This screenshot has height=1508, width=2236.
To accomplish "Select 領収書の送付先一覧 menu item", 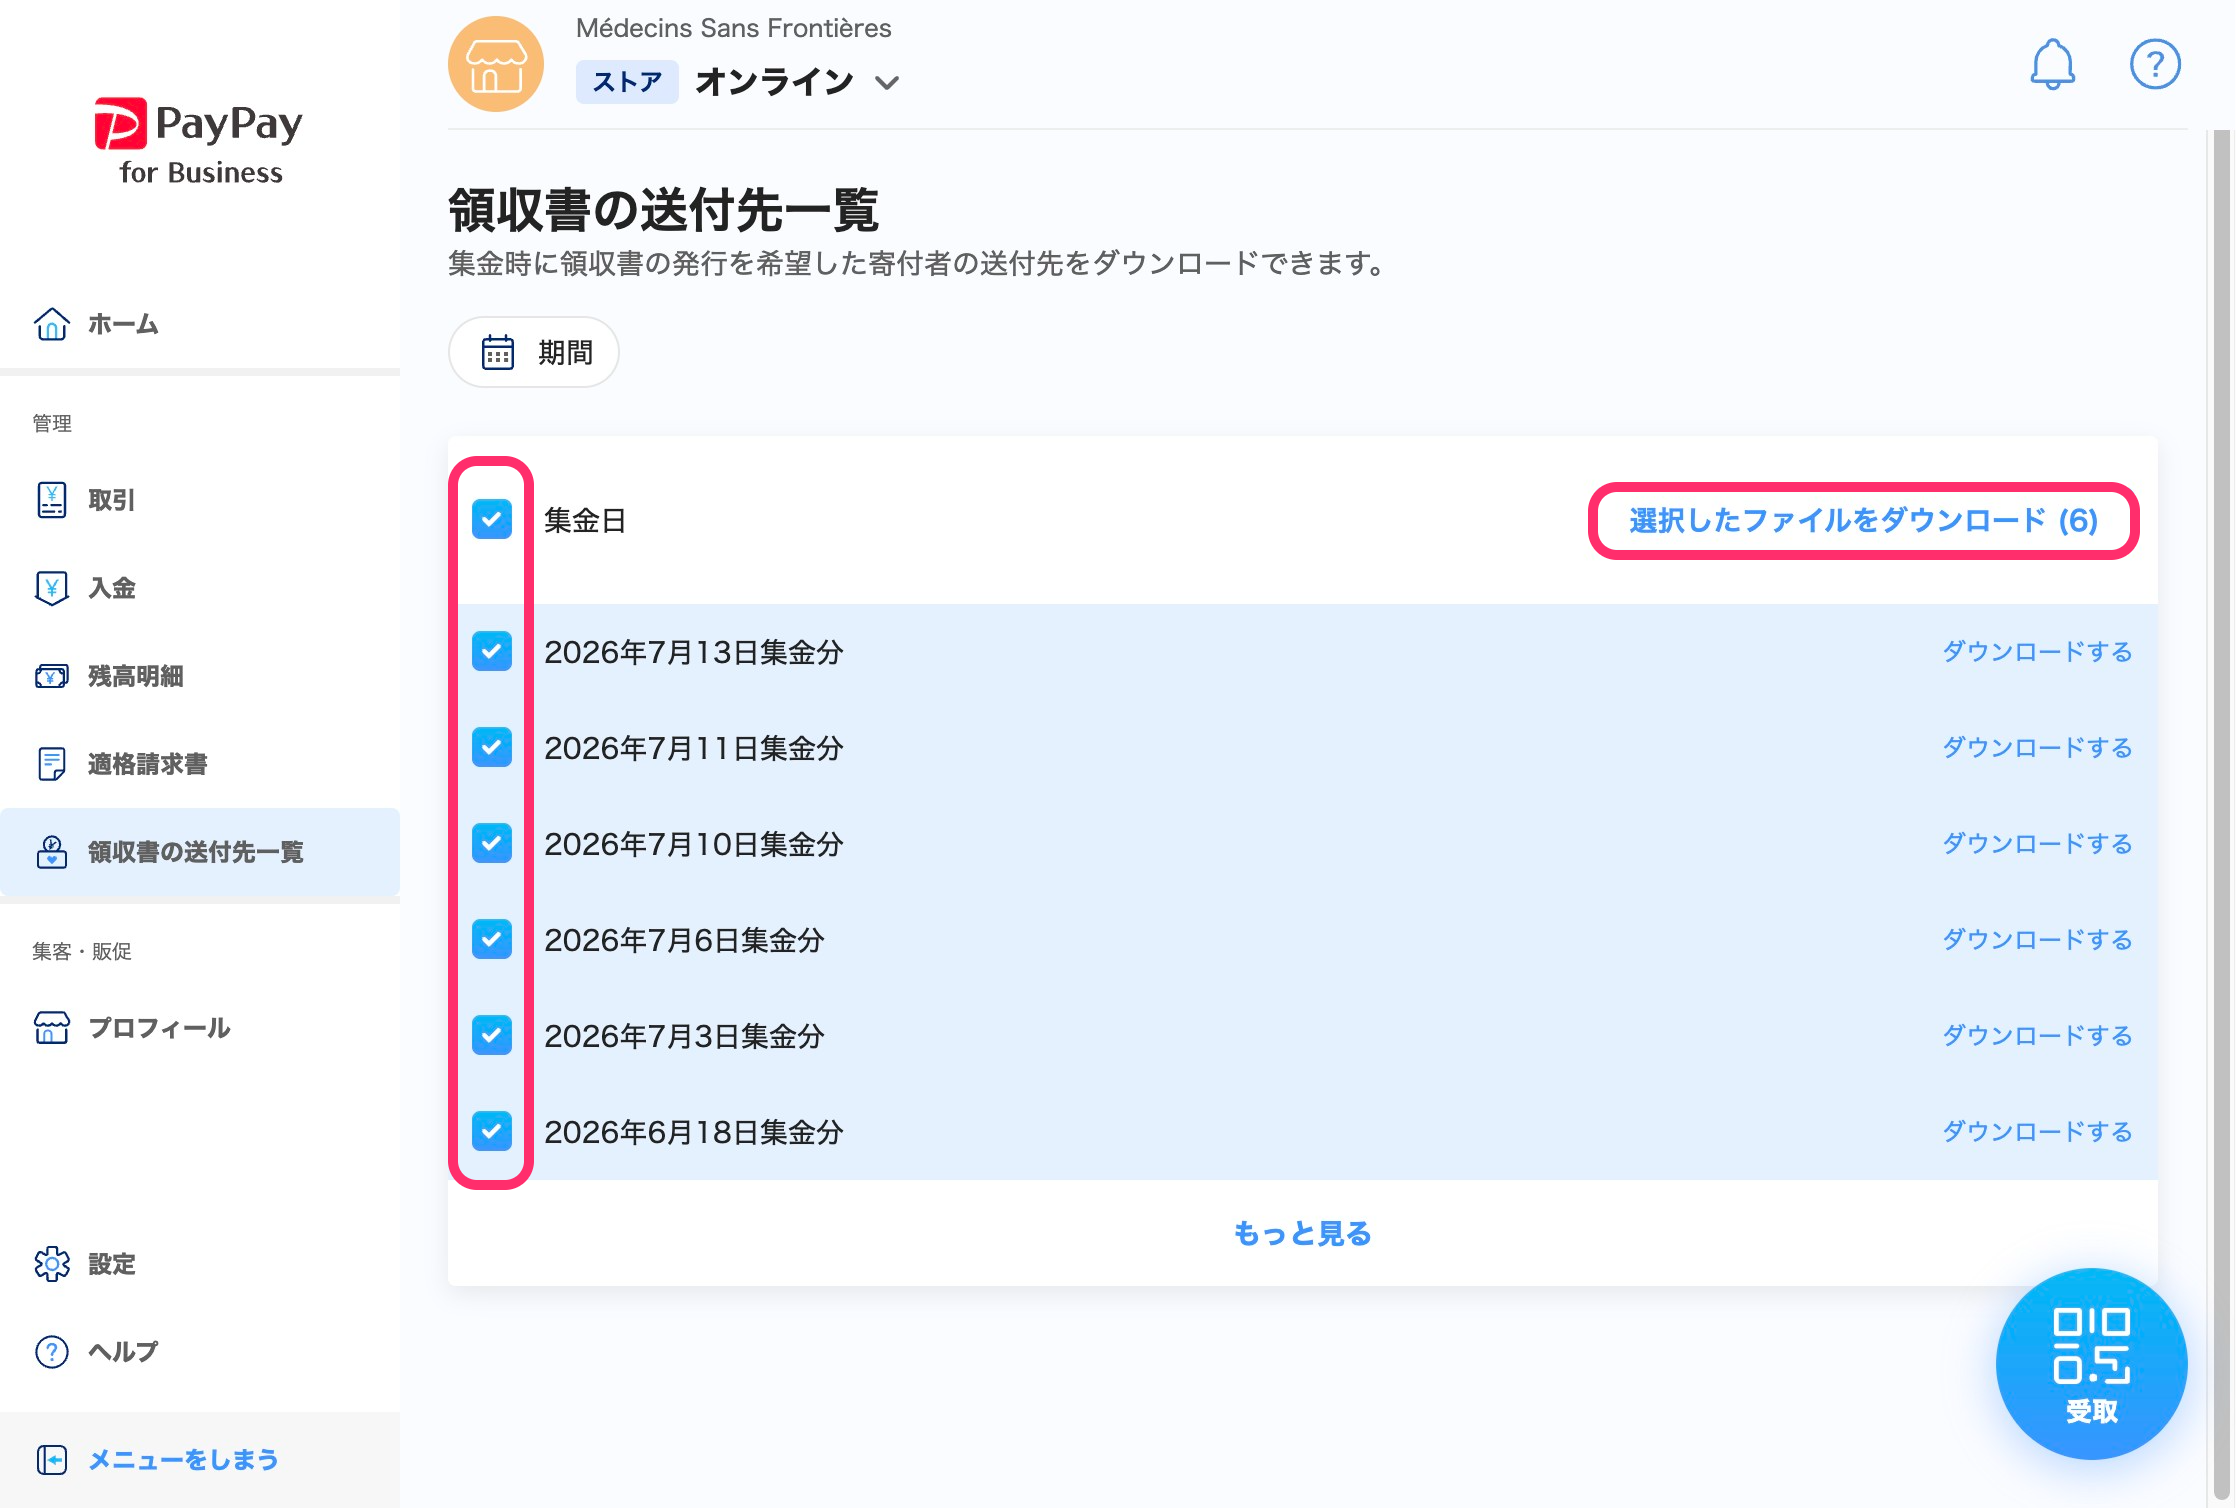I will 200,852.
